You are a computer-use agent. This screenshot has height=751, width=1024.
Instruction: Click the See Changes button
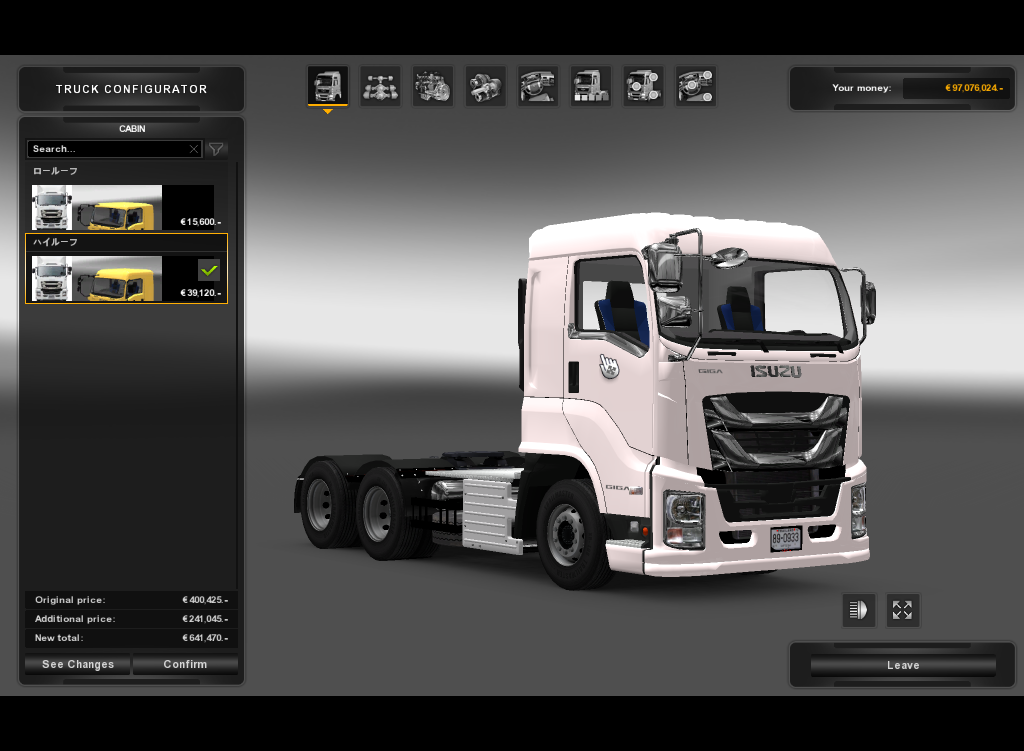click(x=77, y=663)
